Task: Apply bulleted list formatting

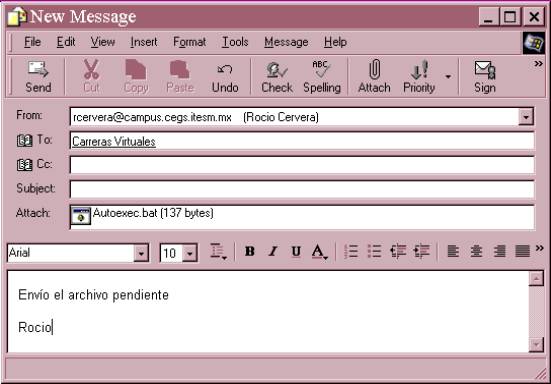Action: click(x=374, y=252)
